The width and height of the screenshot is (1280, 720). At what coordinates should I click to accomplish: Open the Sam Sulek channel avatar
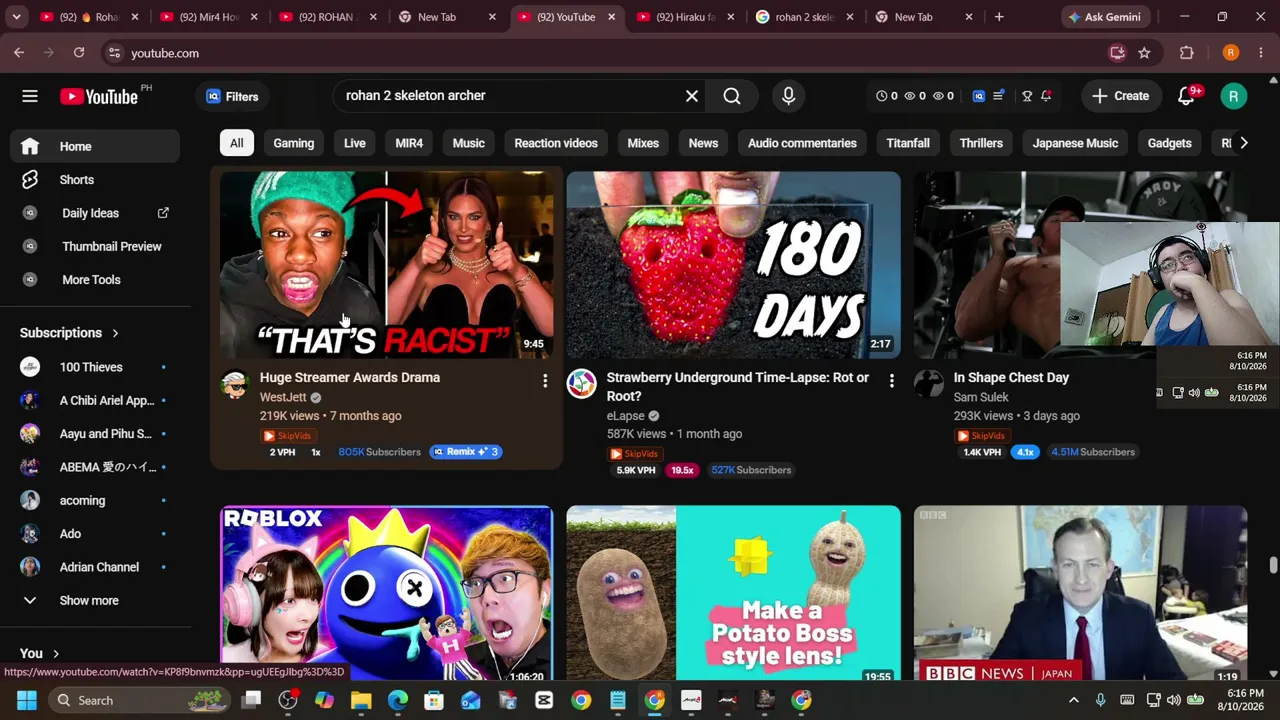click(x=928, y=384)
